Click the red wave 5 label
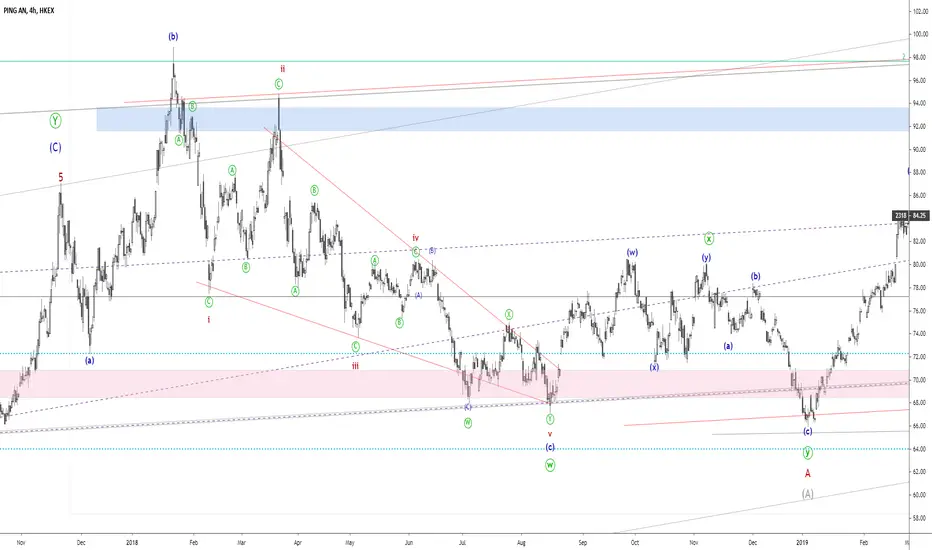This screenshot has width=932, height=550. [x=61, y=177]
